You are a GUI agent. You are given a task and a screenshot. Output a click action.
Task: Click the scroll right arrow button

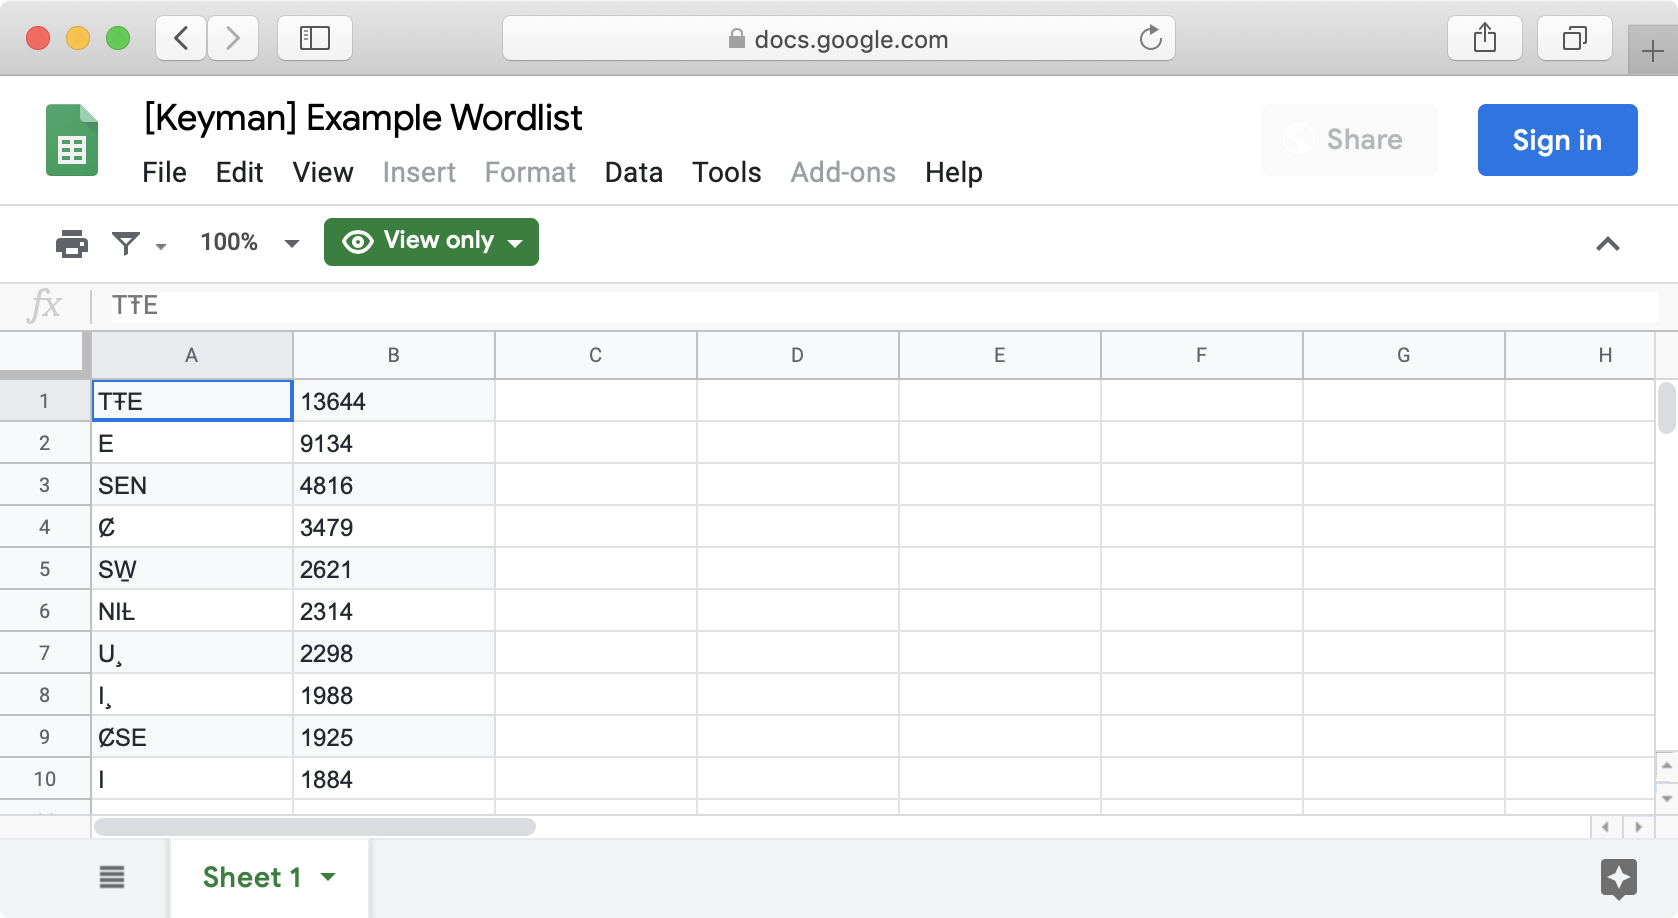1638,827
